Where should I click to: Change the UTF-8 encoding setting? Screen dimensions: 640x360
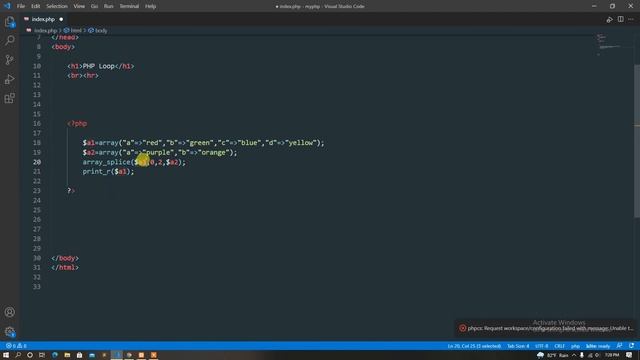542,346
